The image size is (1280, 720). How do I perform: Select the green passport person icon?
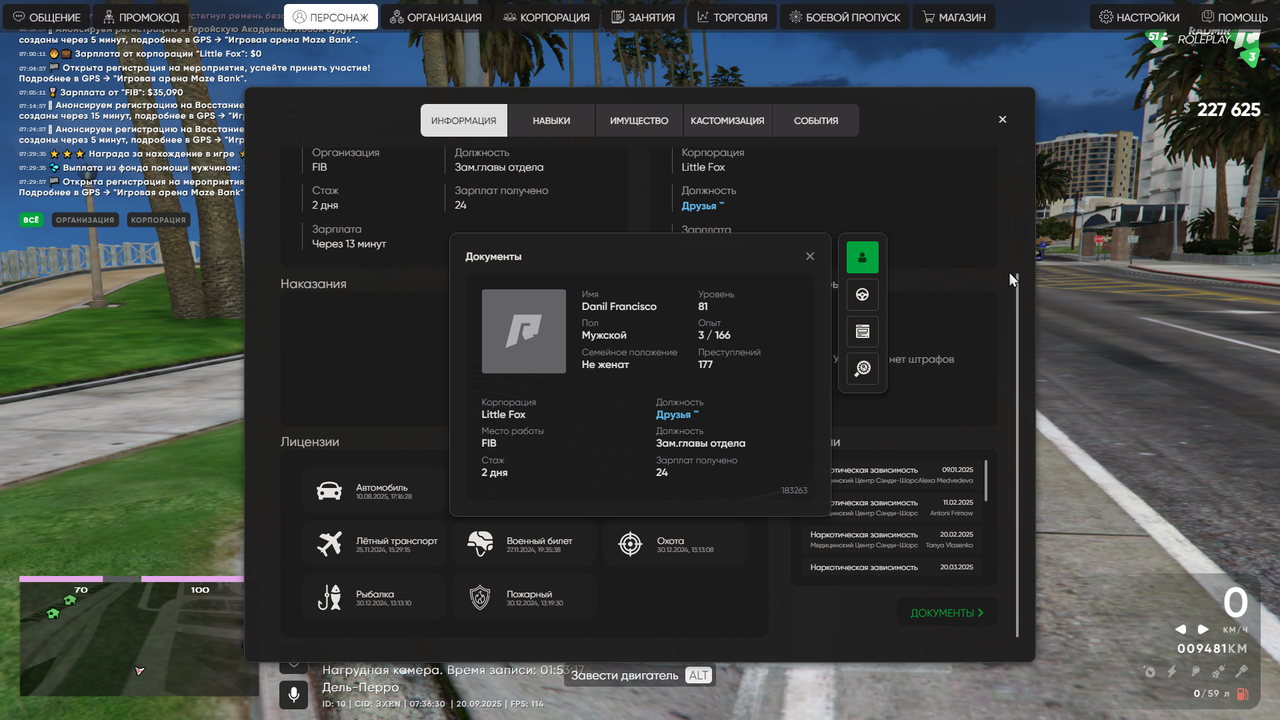coord(862,257)
